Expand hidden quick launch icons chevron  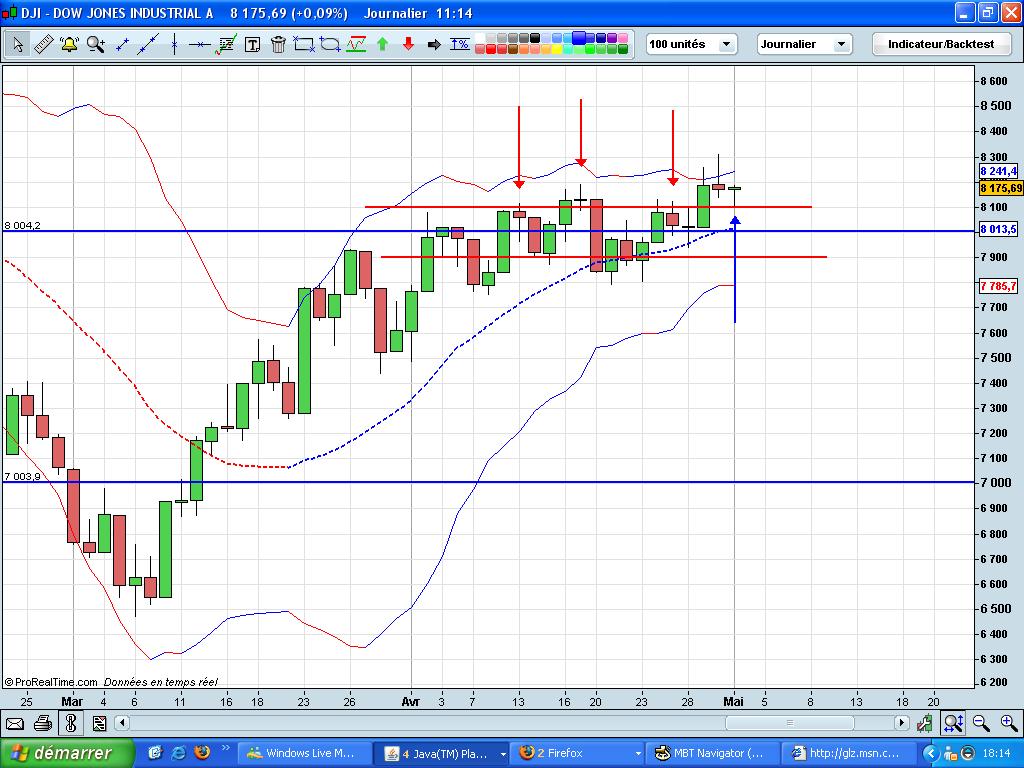(x=226, y=750)
